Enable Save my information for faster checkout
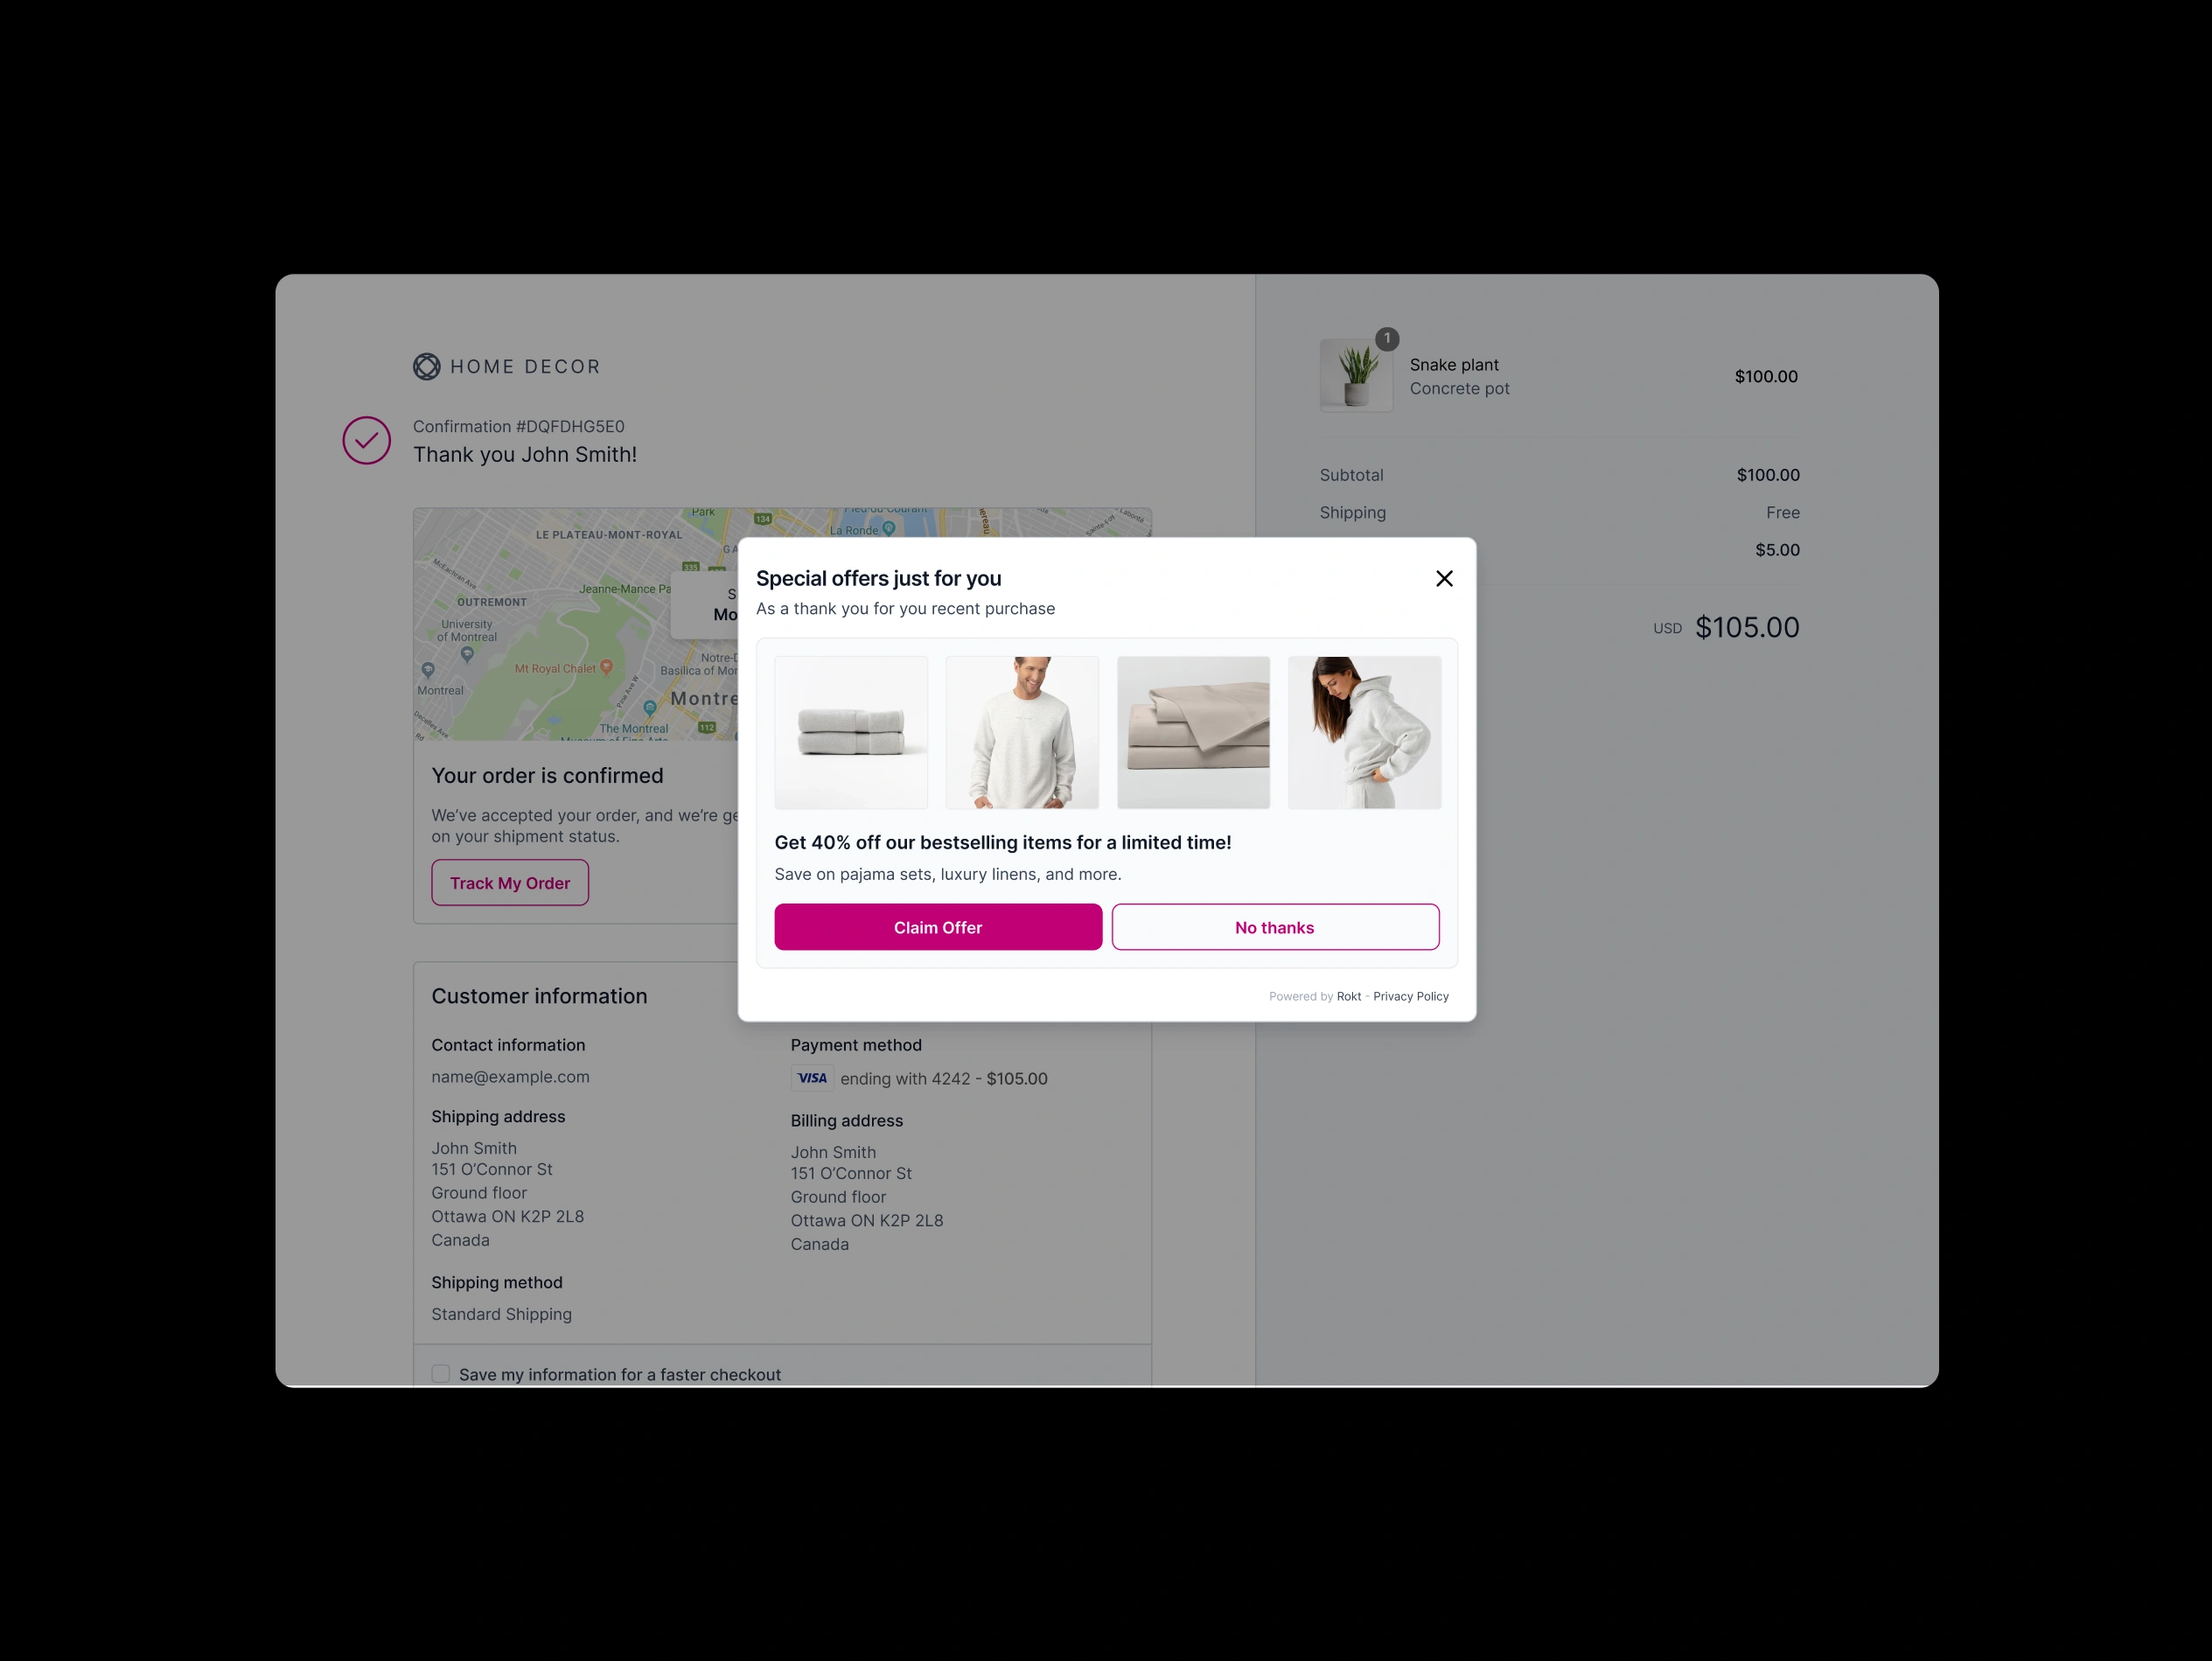The width and height of the screenshot is (2212, 1661). [x=441, y=1374]
